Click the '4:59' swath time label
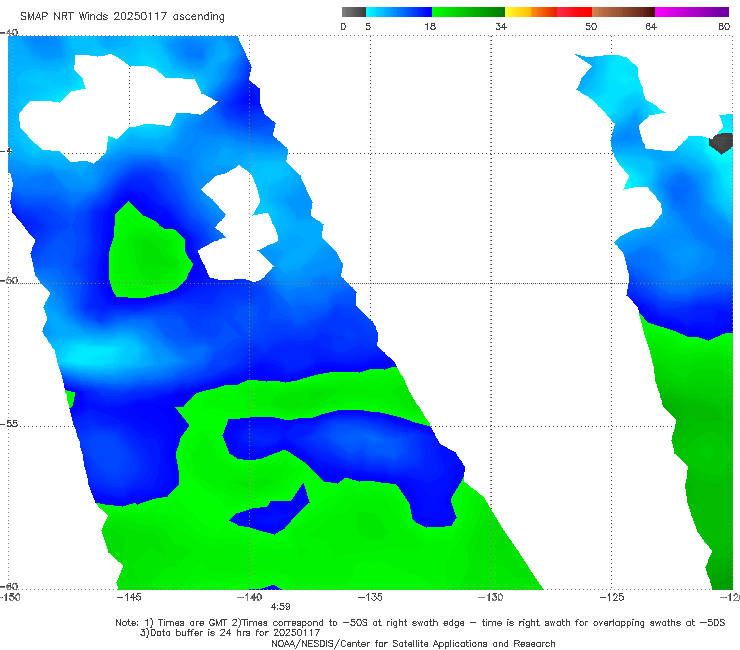 [x=280, y=607]
